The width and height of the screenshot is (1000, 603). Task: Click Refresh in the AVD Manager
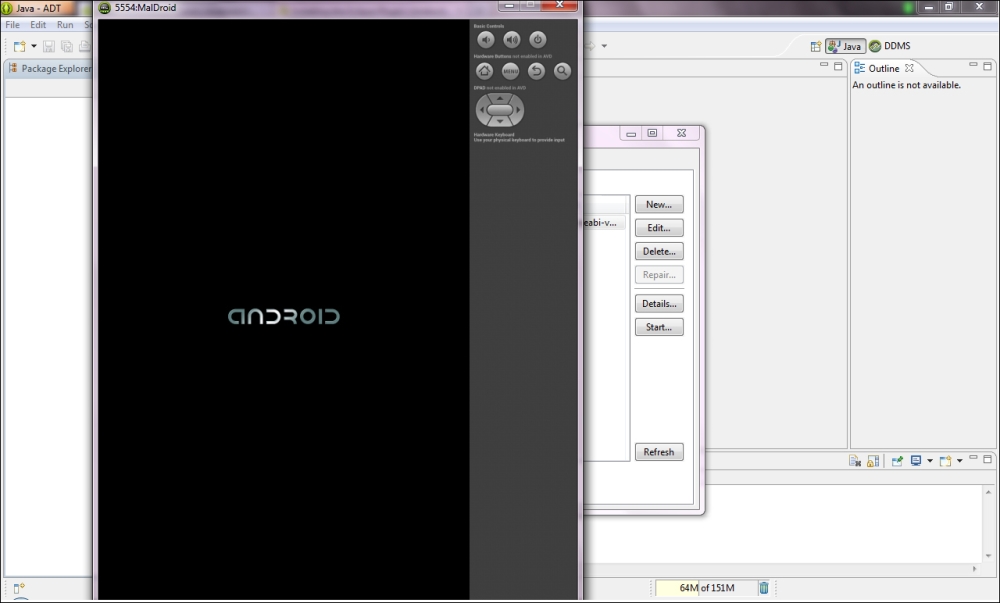click(x=659, y=453)
